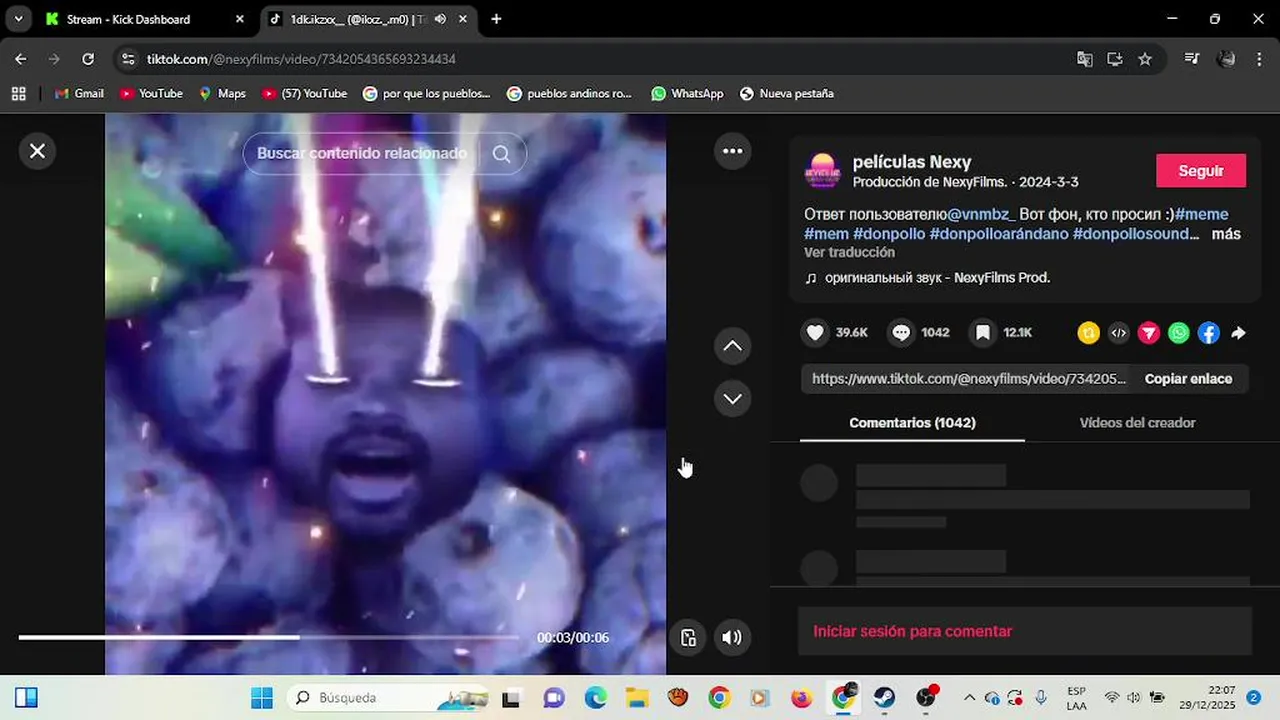Open the Chrome apps grid in the bookmarks bar
Image resolution: width=1280 pixels, height=720 pixels.
pyautogui.click(x=18, y=93)
